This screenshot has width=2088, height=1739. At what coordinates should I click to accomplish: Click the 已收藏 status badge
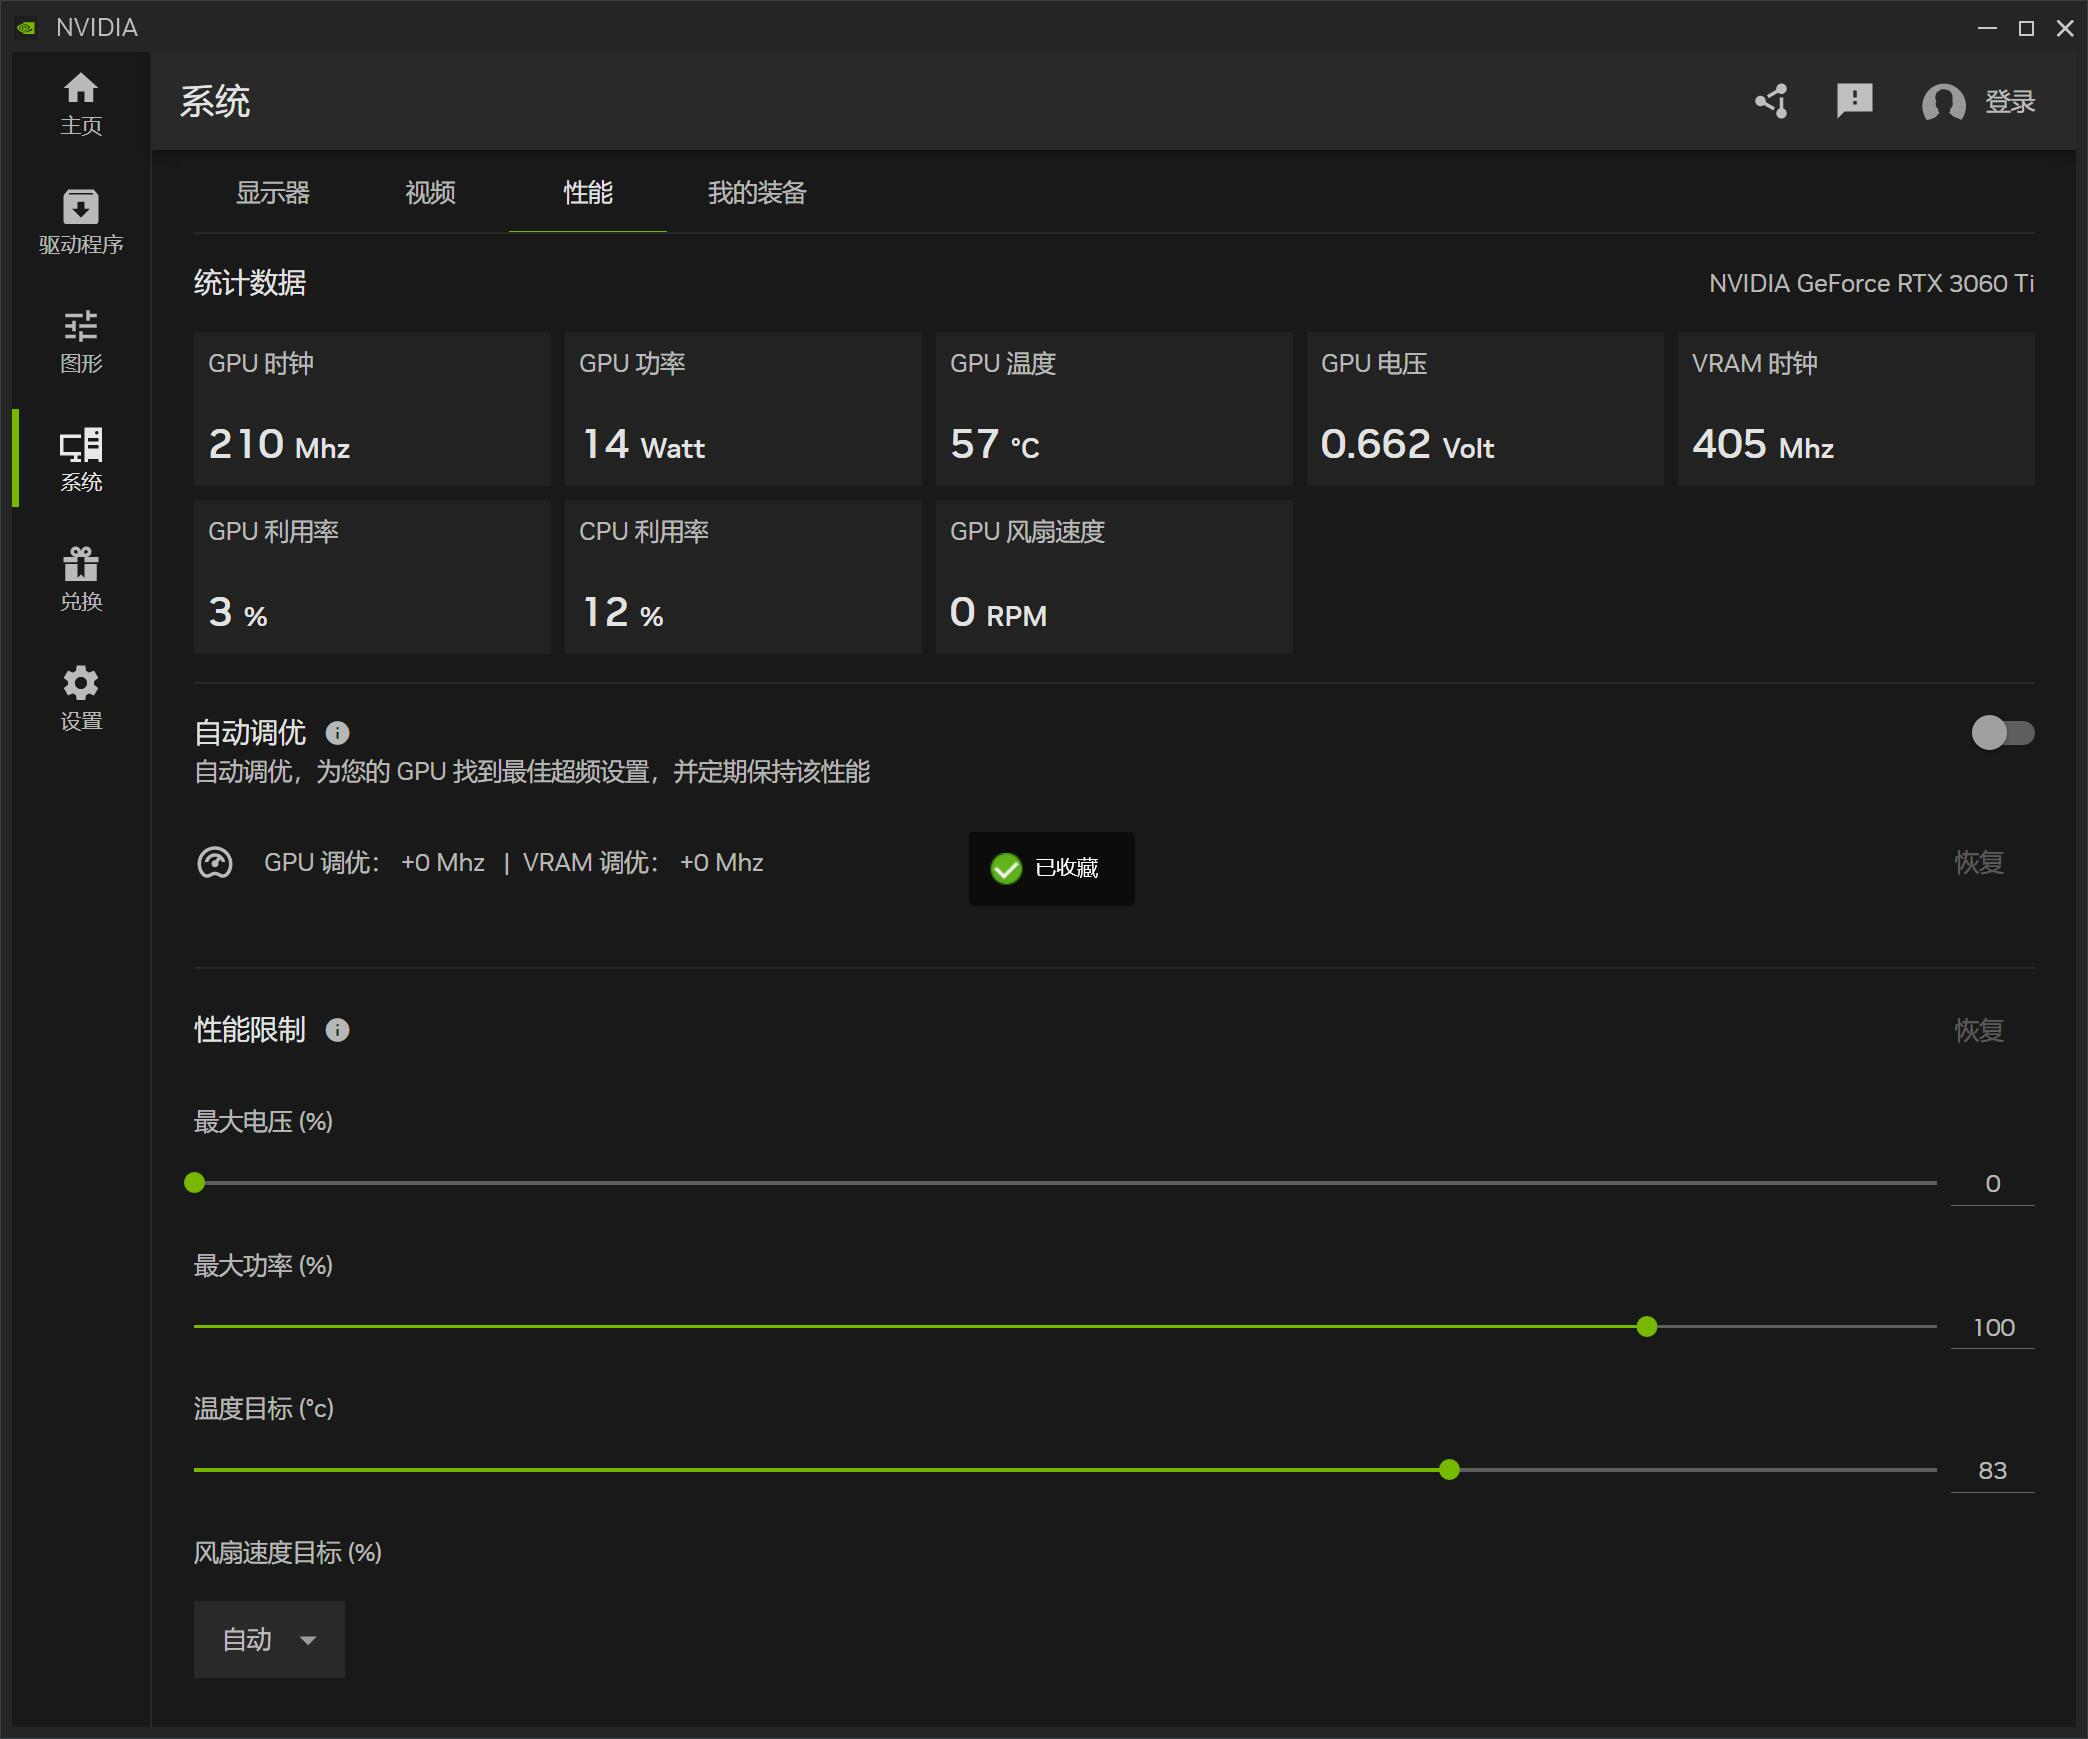(1050, 868)
